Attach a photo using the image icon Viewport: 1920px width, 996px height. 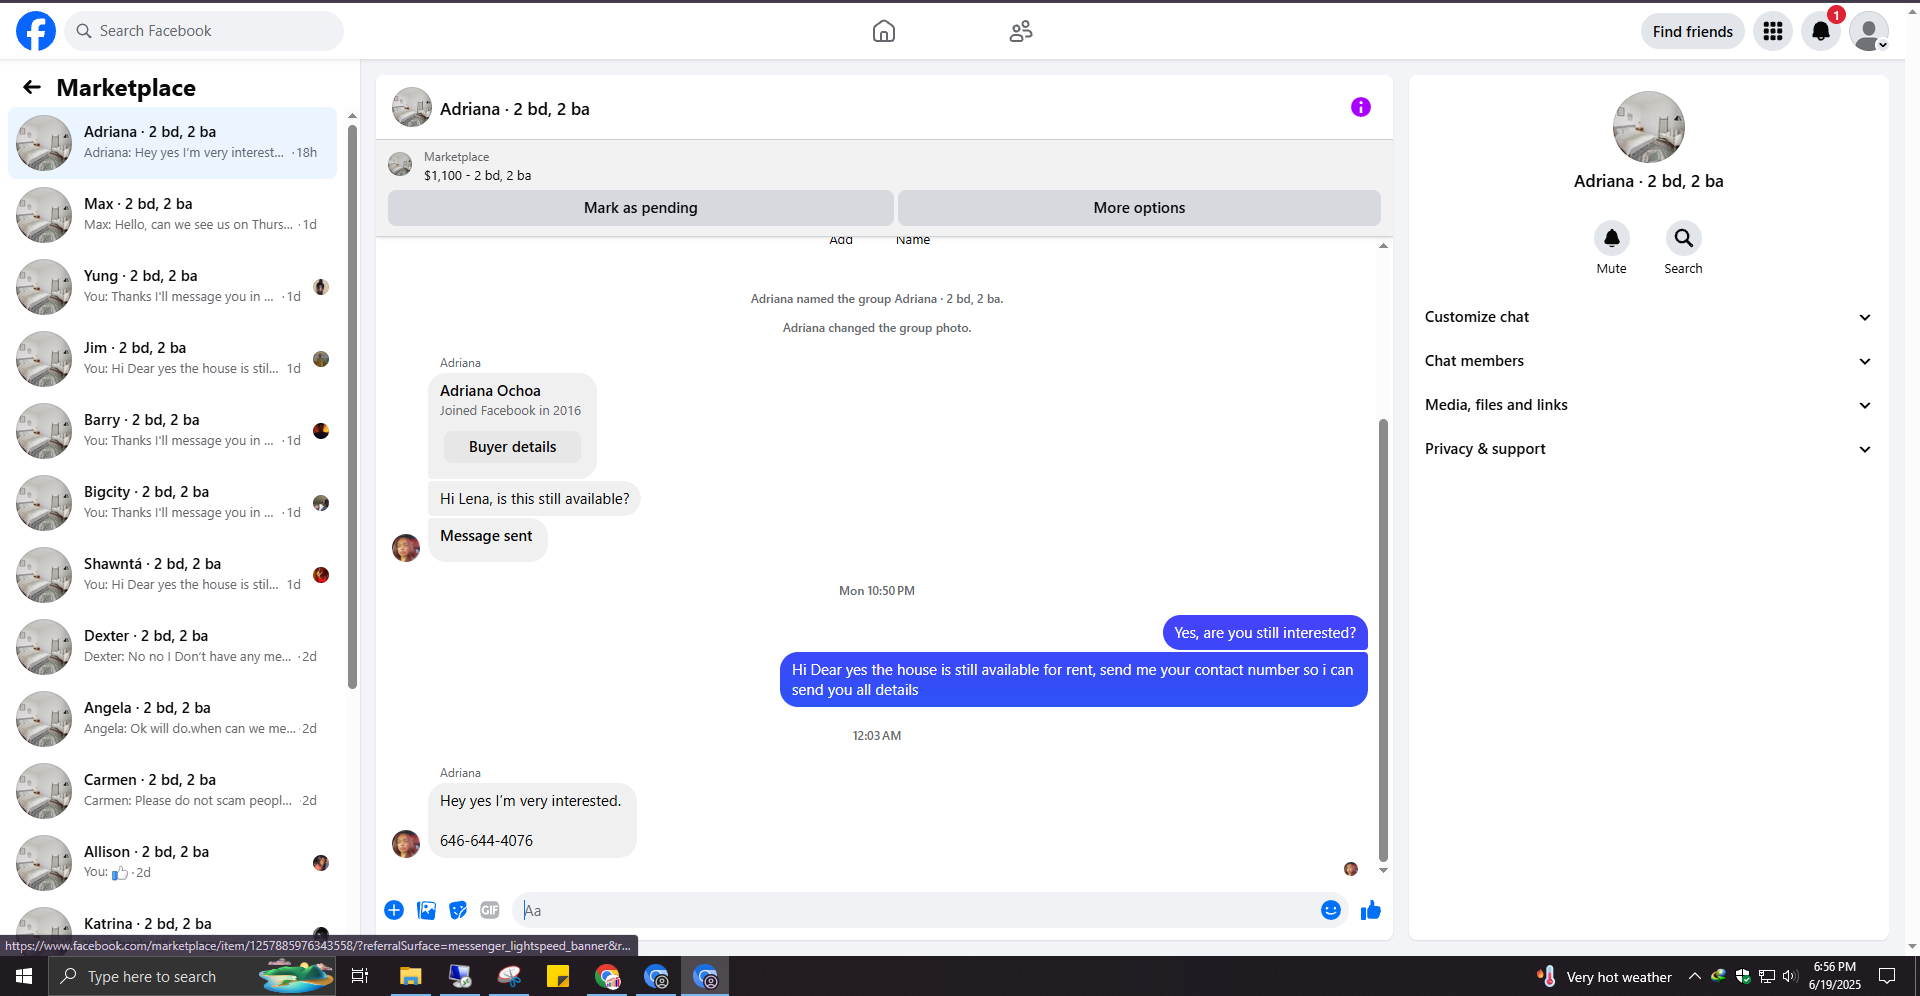click(x=426, y=910)
